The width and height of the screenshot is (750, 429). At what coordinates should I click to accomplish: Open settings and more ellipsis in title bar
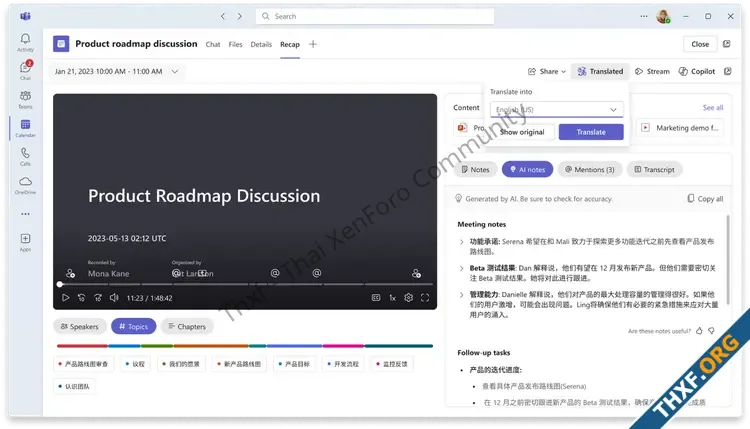coord(644,16)
